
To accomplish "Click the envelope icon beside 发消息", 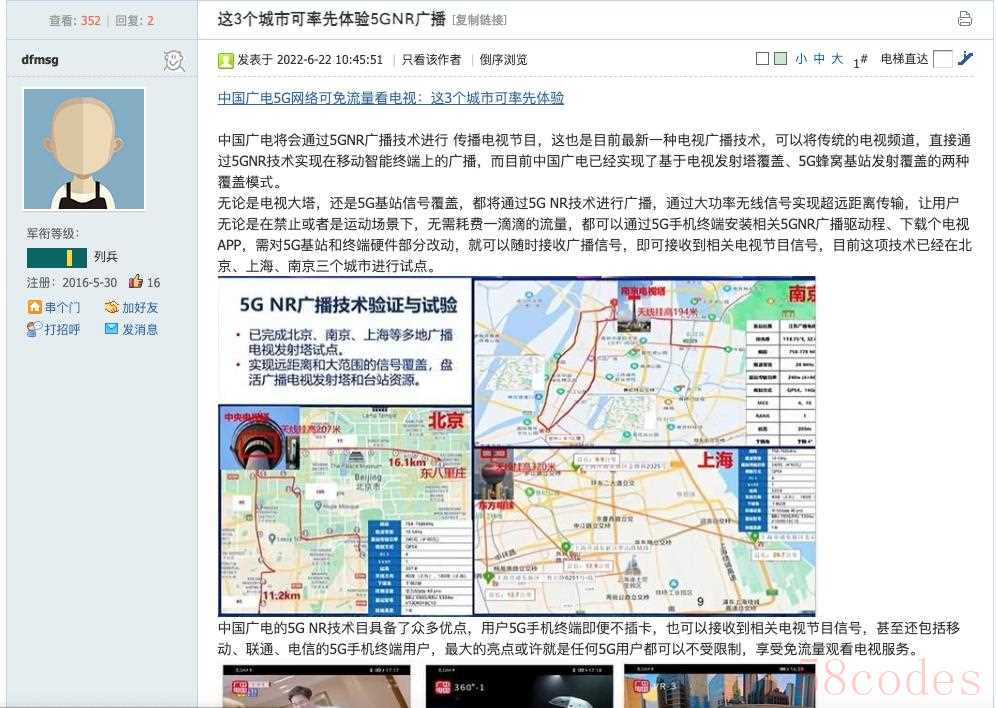I will [112, 329].
